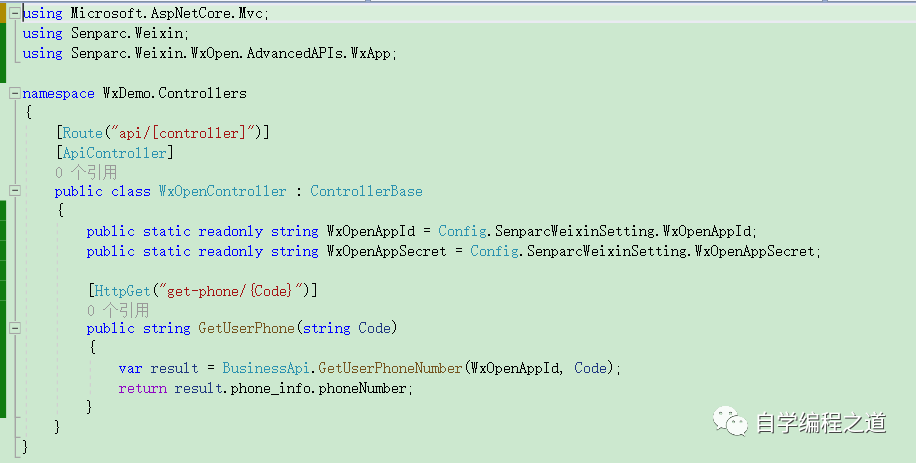Click phoneNumber in the return statement
Viewport: 916px width, 463px height.
pos(362,388)
